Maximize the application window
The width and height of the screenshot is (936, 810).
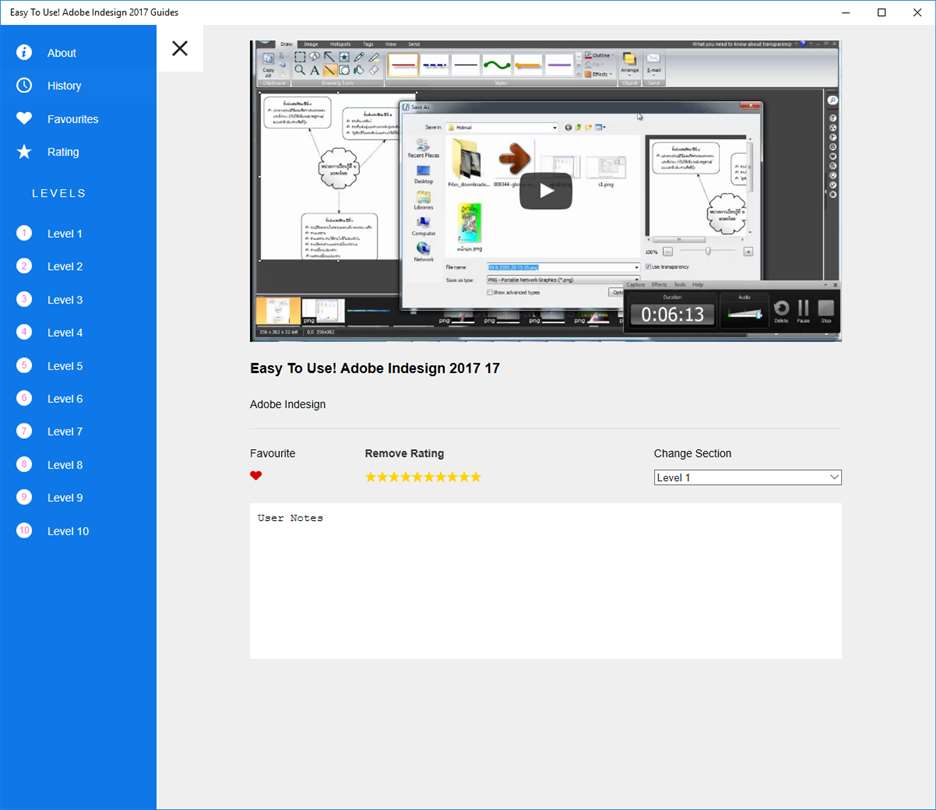[x=881, y=13]
